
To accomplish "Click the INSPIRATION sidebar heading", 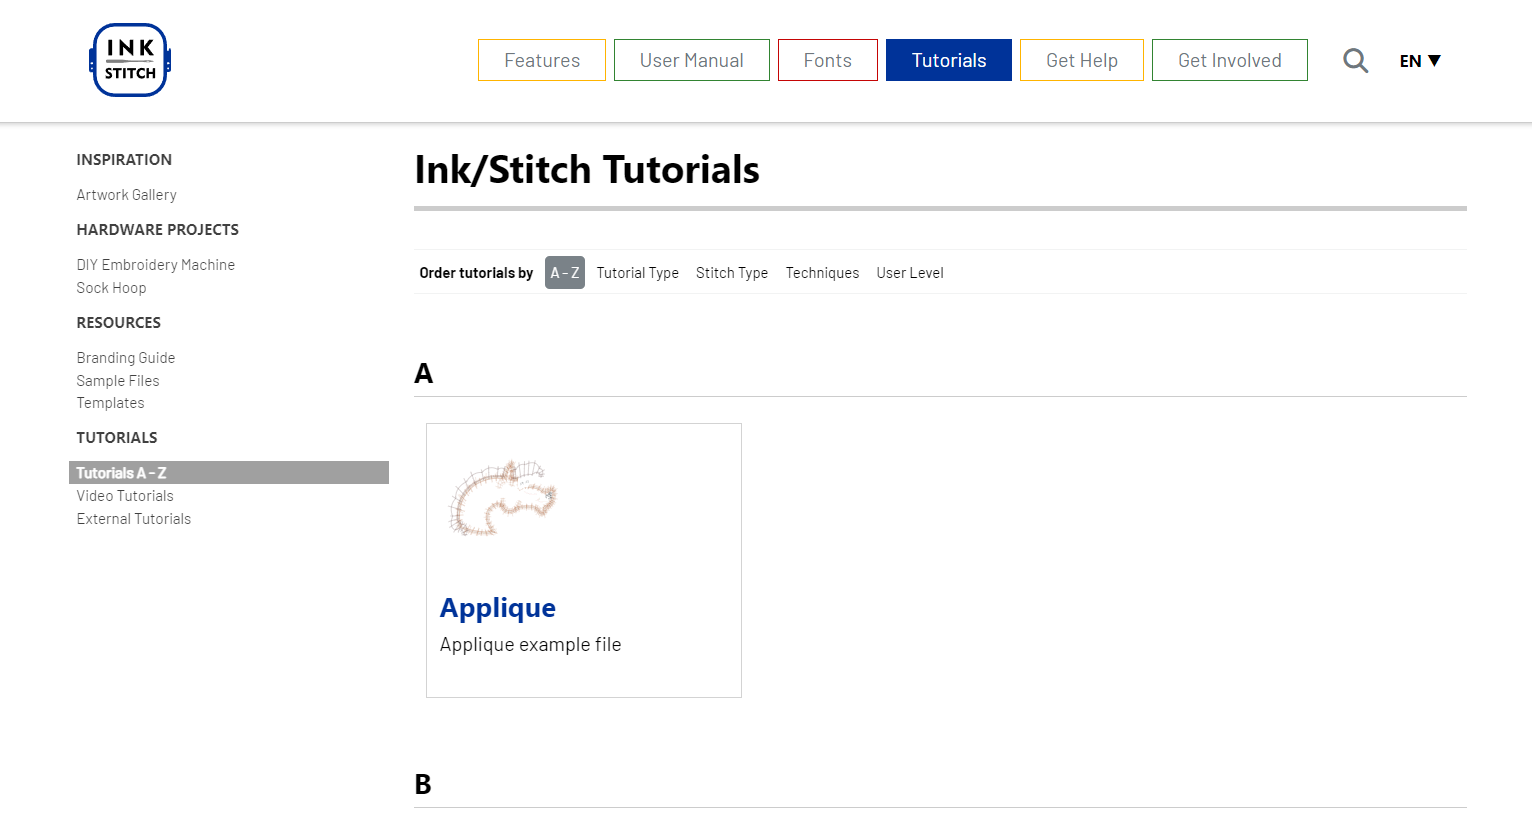I will [124, 160].
